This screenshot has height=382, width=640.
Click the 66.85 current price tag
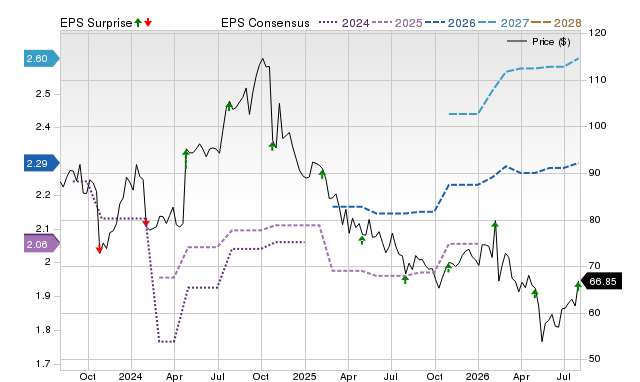pos(602,282)
